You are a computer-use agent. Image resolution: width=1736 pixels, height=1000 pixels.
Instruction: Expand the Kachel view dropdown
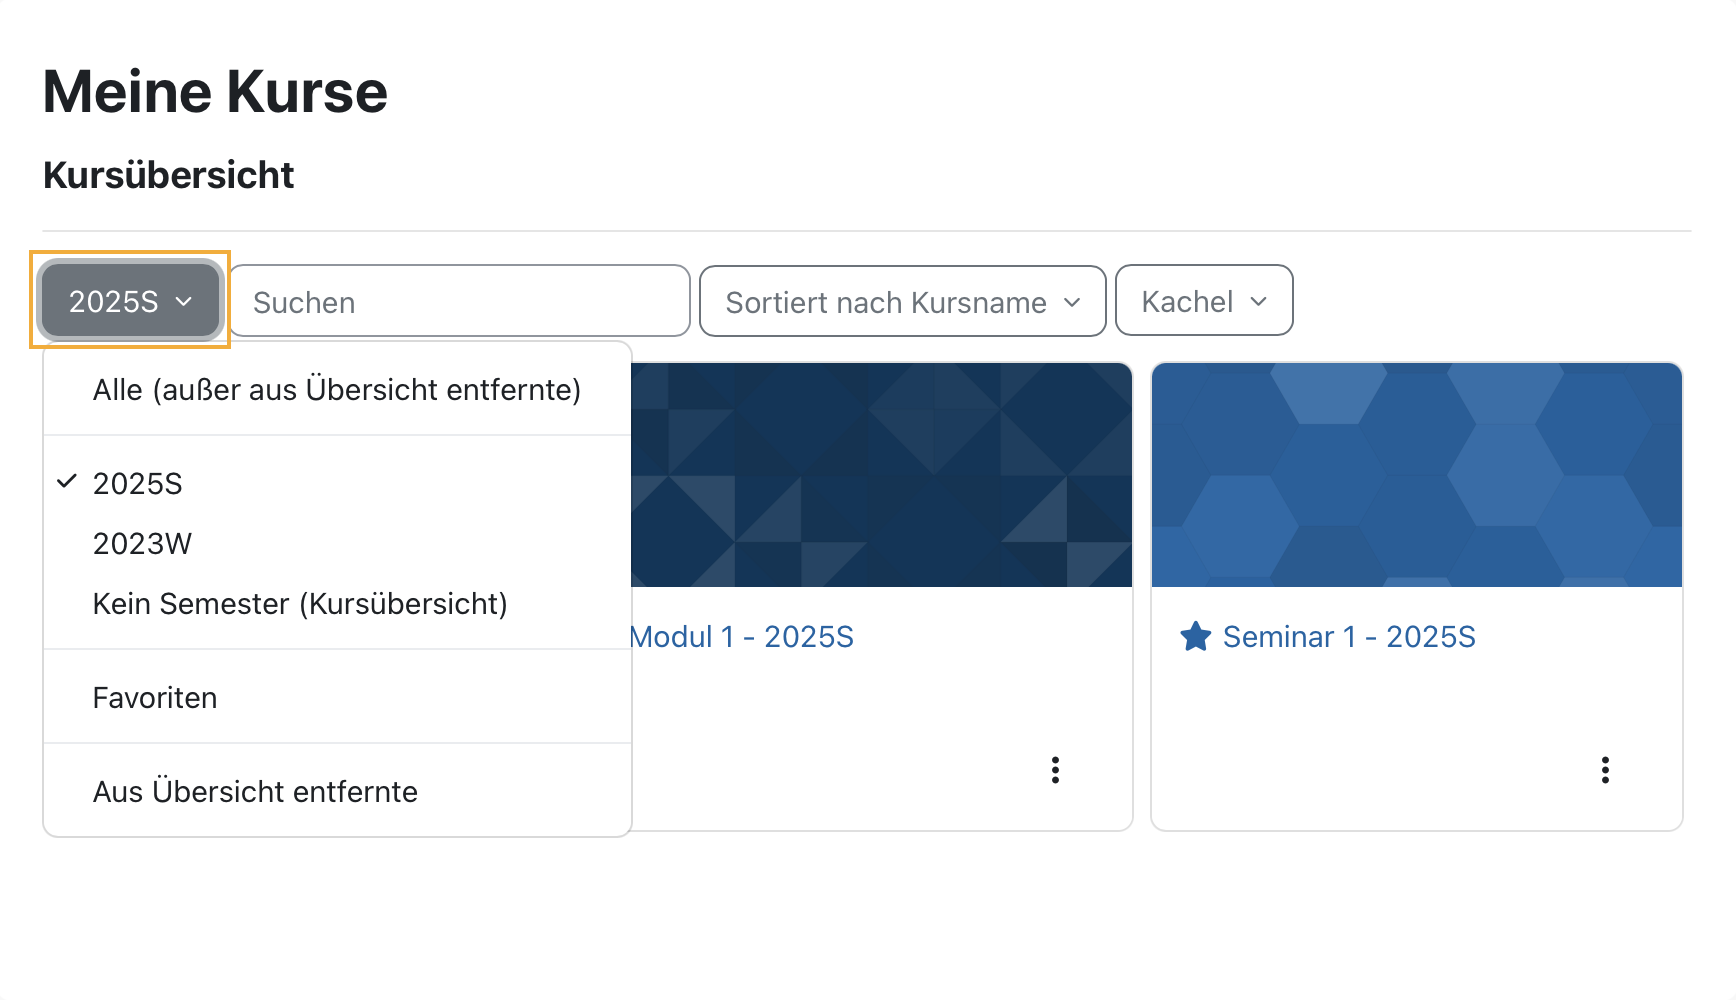coord(1204,300)
